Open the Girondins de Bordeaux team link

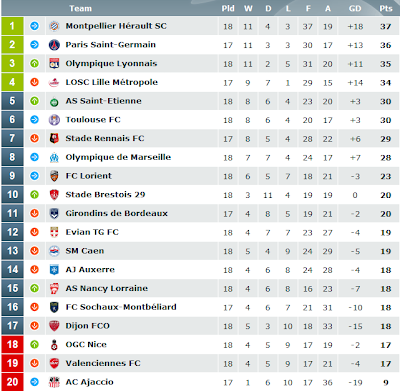click(x=116, y=213)
